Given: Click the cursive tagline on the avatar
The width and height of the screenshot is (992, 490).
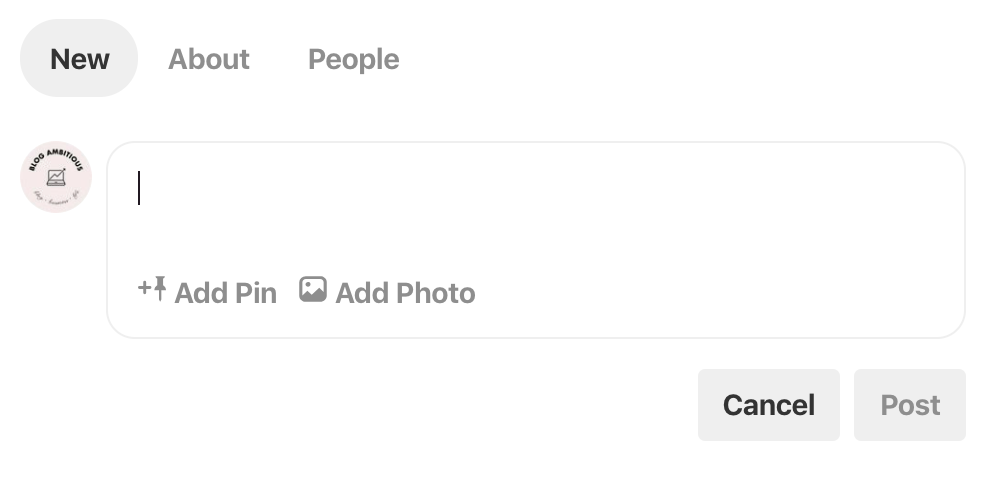Looking at the screenshot, I should point(56,194).
